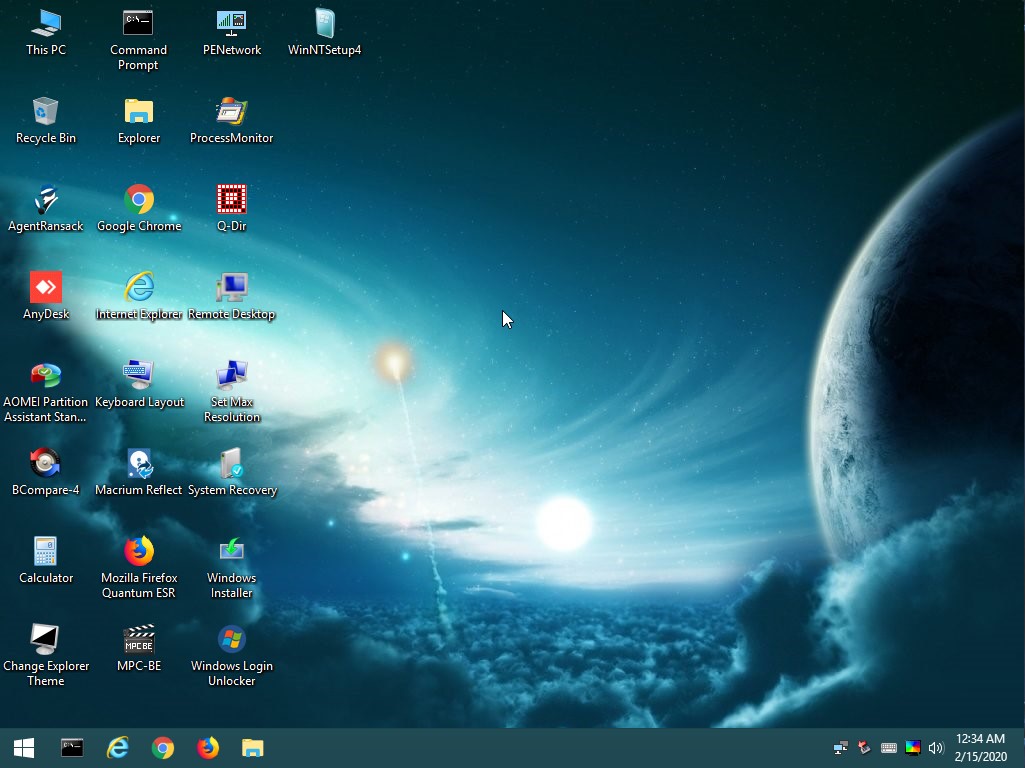This screenshot has width=1025, height=768.
Task: Launch MPC-BE media player icon
Action: pyautogui.click(x=139, y=649)
